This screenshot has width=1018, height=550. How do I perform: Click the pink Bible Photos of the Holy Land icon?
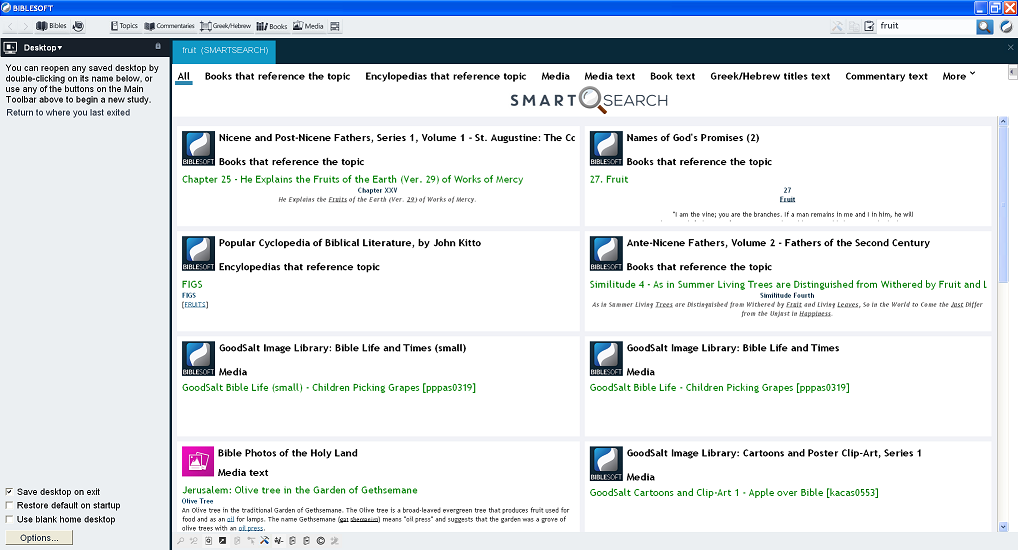198,462
